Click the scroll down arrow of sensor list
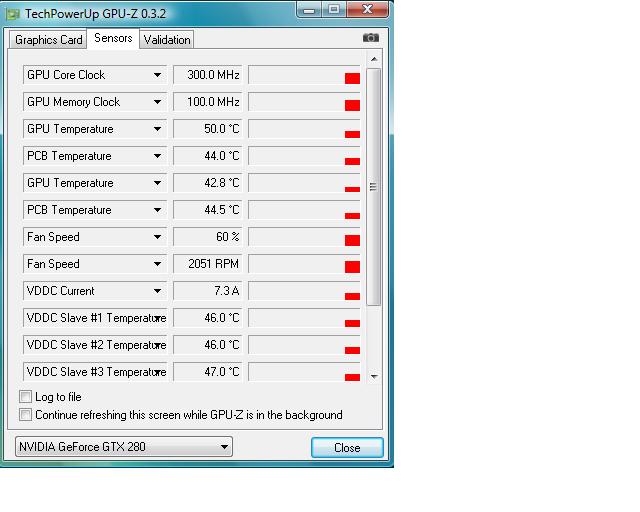Viewport: 640px width, 512px height. pyautogui.click(x=373, y=376)
